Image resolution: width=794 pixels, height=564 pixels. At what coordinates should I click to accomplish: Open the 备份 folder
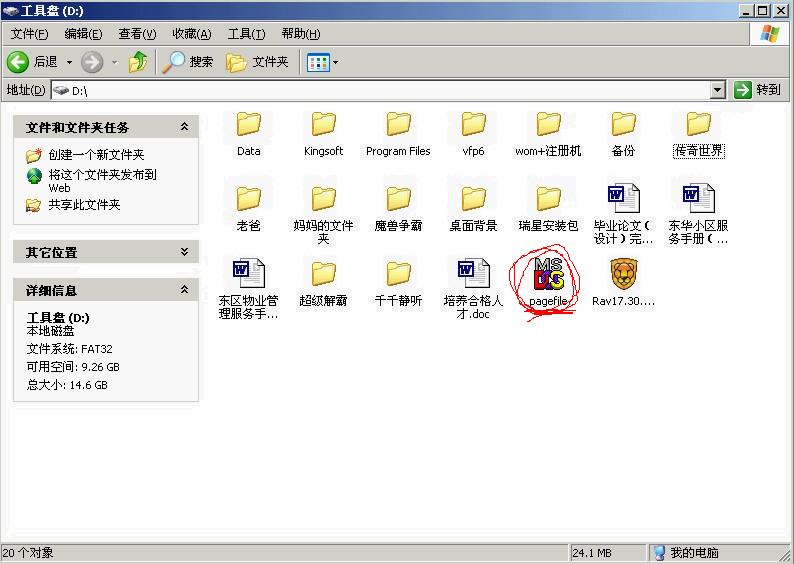click(623, 134)
